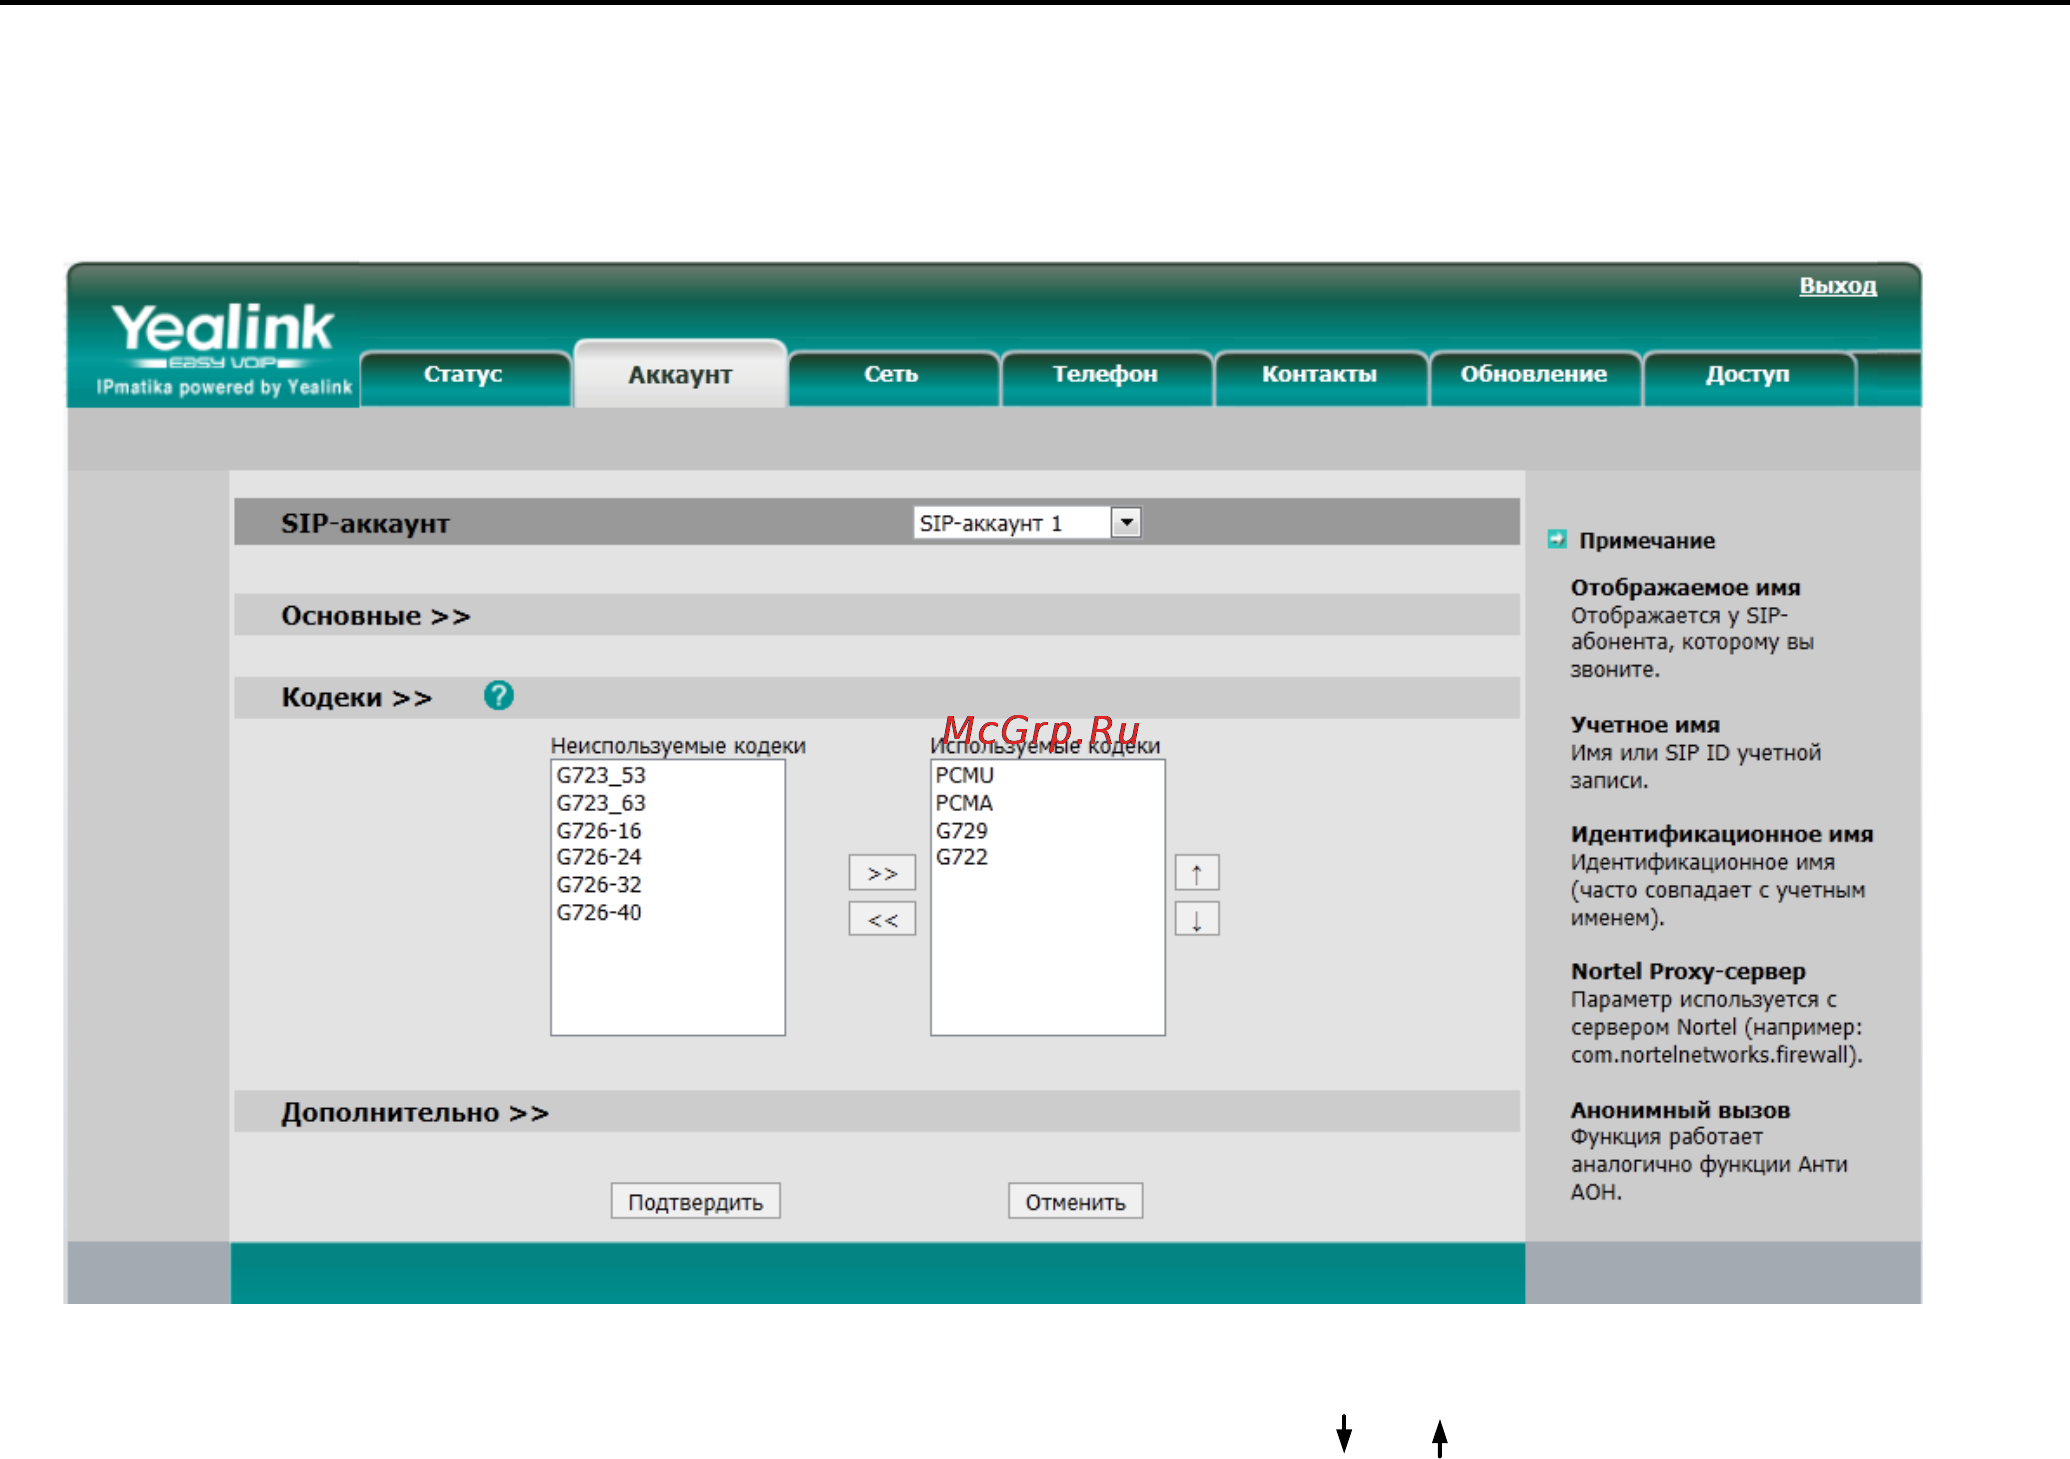Switch to the Статус tab
Image resolution: width=2070 pixels, height=1459 pixels.
click(463, 375)
